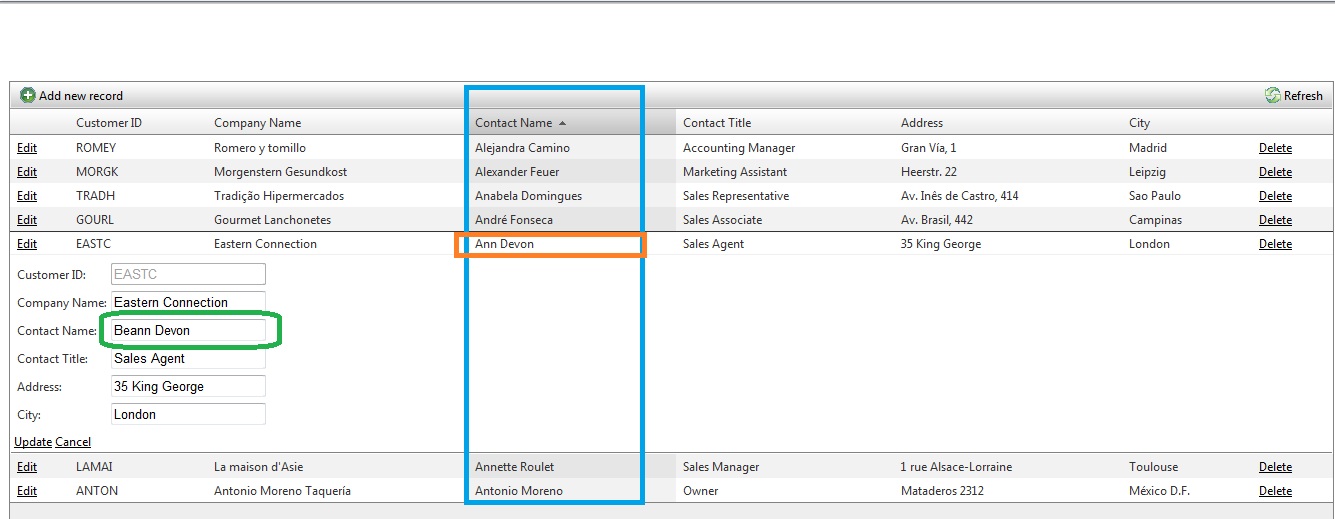Screen dimensions: 1335x519
Task: Click the Refresh icon in grid header
Action: click(1272, 96)
